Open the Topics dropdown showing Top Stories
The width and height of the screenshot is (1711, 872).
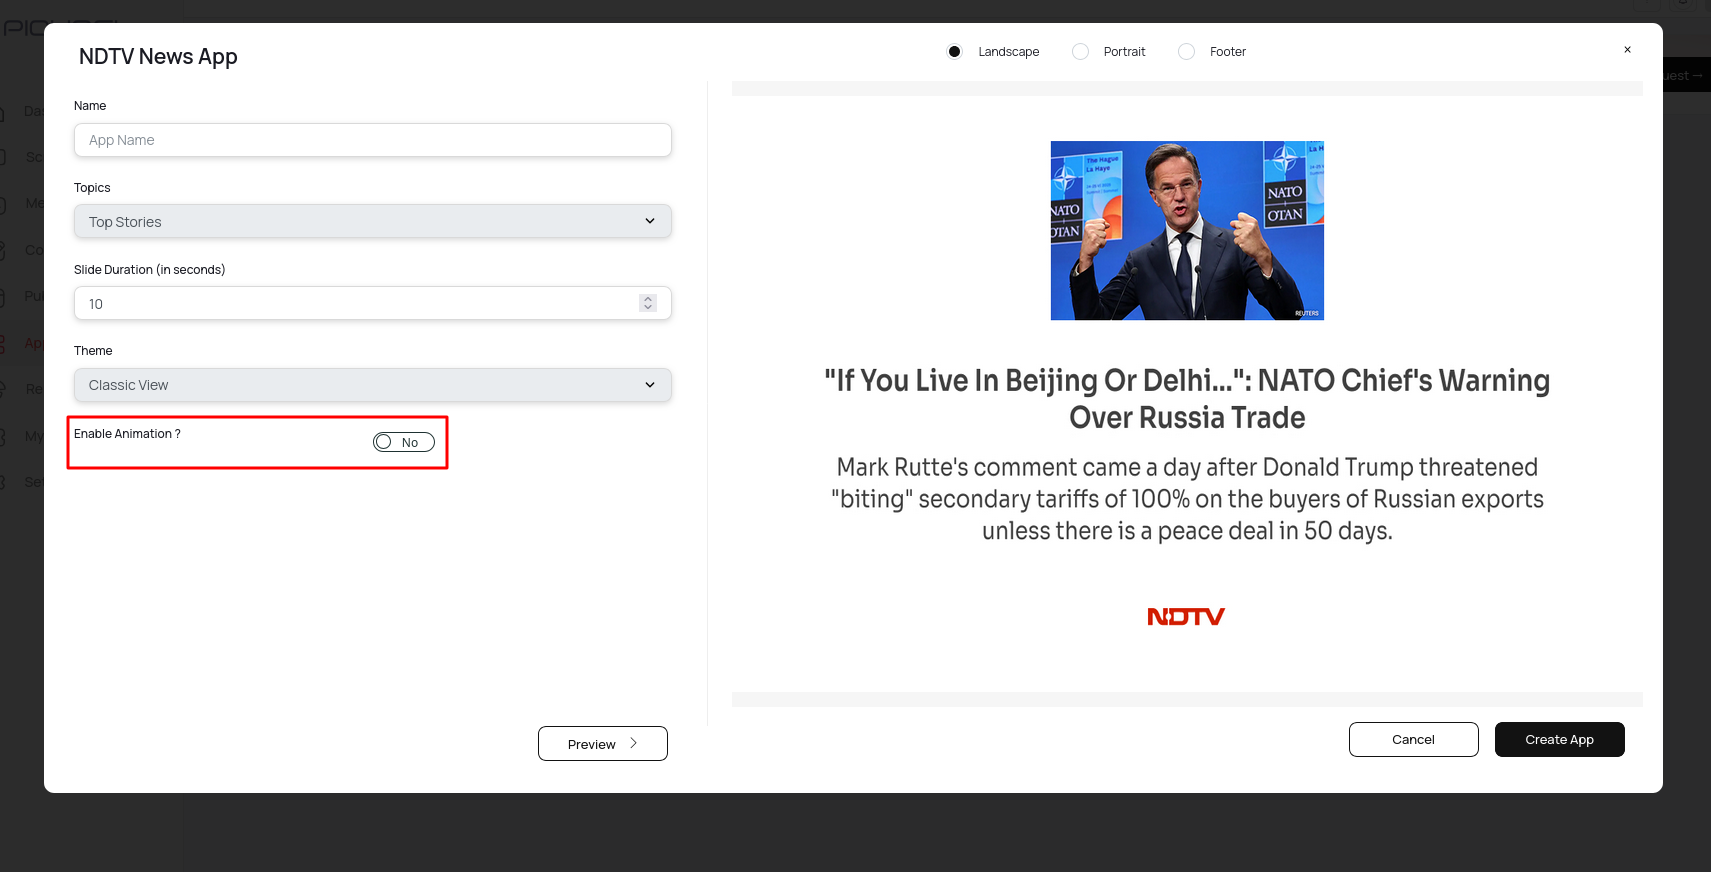[x=372, y=222]
